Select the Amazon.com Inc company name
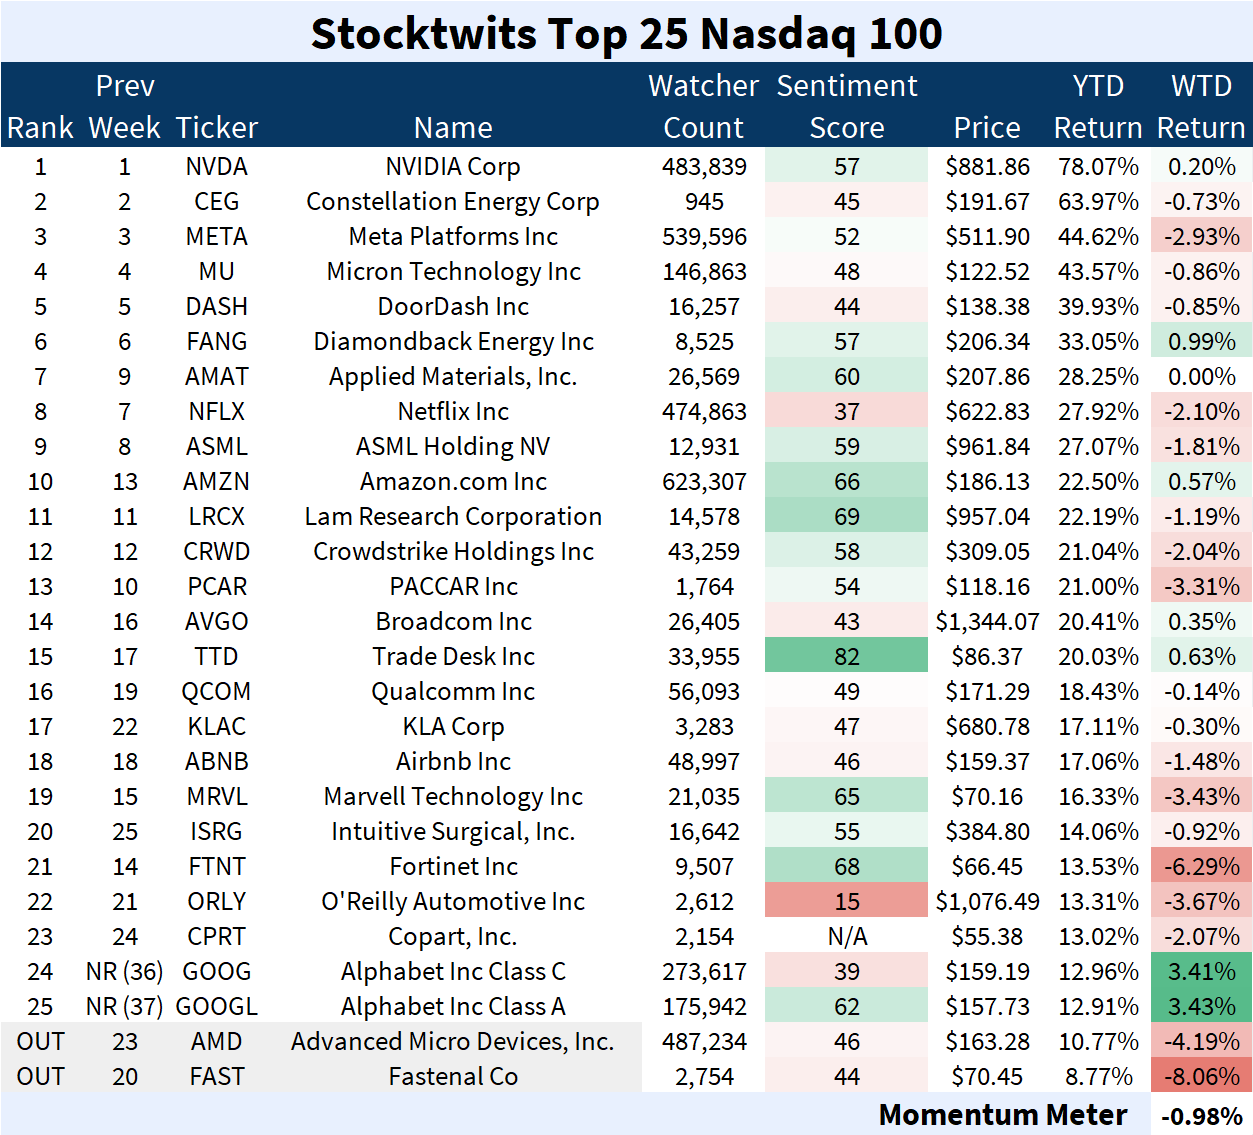This screenshot has width=1253, height=1135. 453,482
